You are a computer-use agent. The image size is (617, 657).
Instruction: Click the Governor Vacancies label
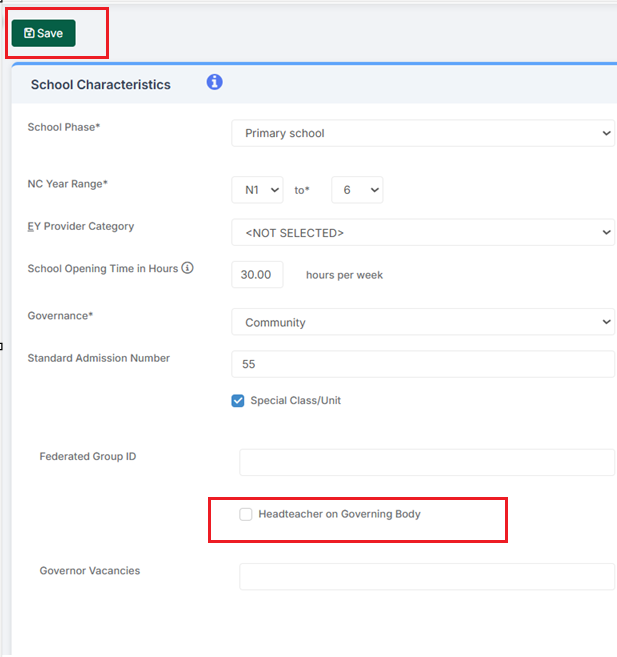(90, 571)
